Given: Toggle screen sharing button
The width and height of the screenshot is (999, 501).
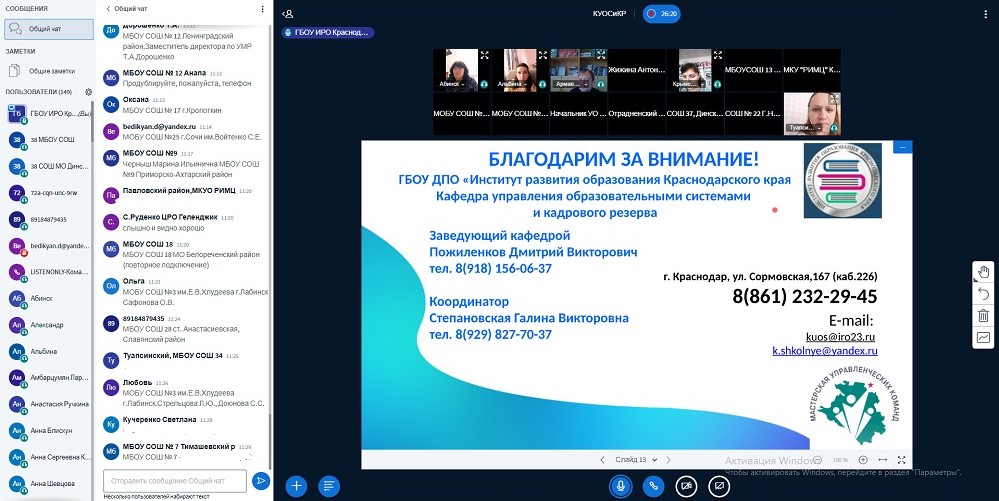Looking at the screenshot, I should point(718,485).
